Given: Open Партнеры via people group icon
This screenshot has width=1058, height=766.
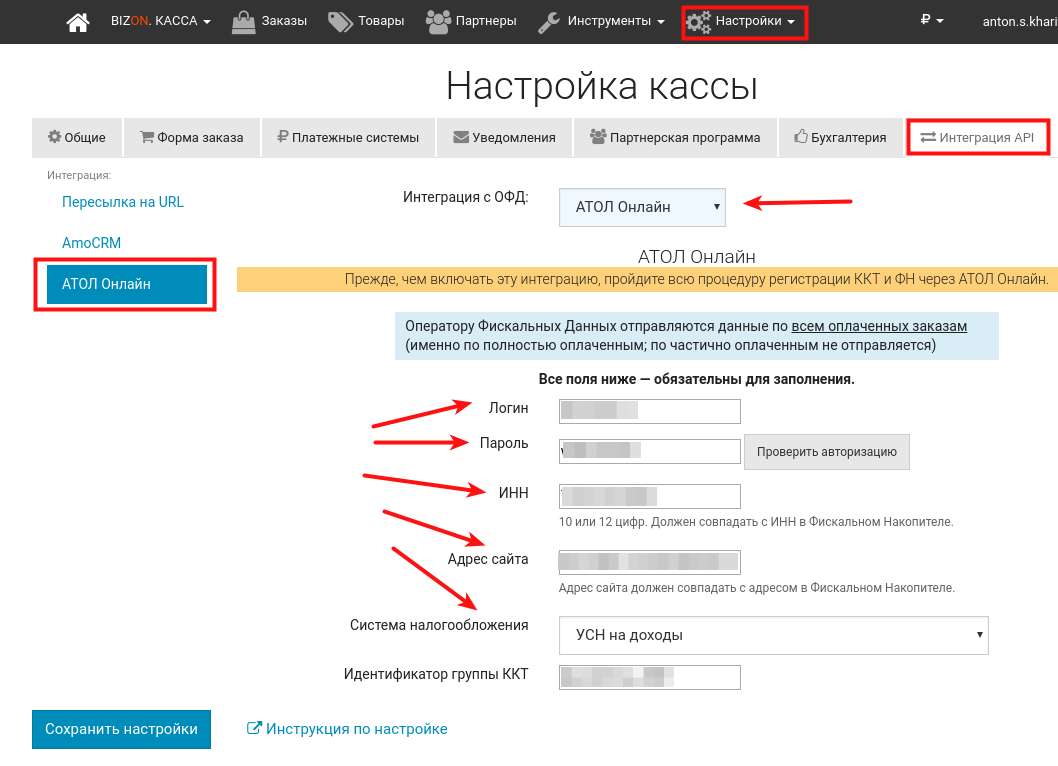Looking at the screenshot, I should pyautogui.click(x=438, y=21).
